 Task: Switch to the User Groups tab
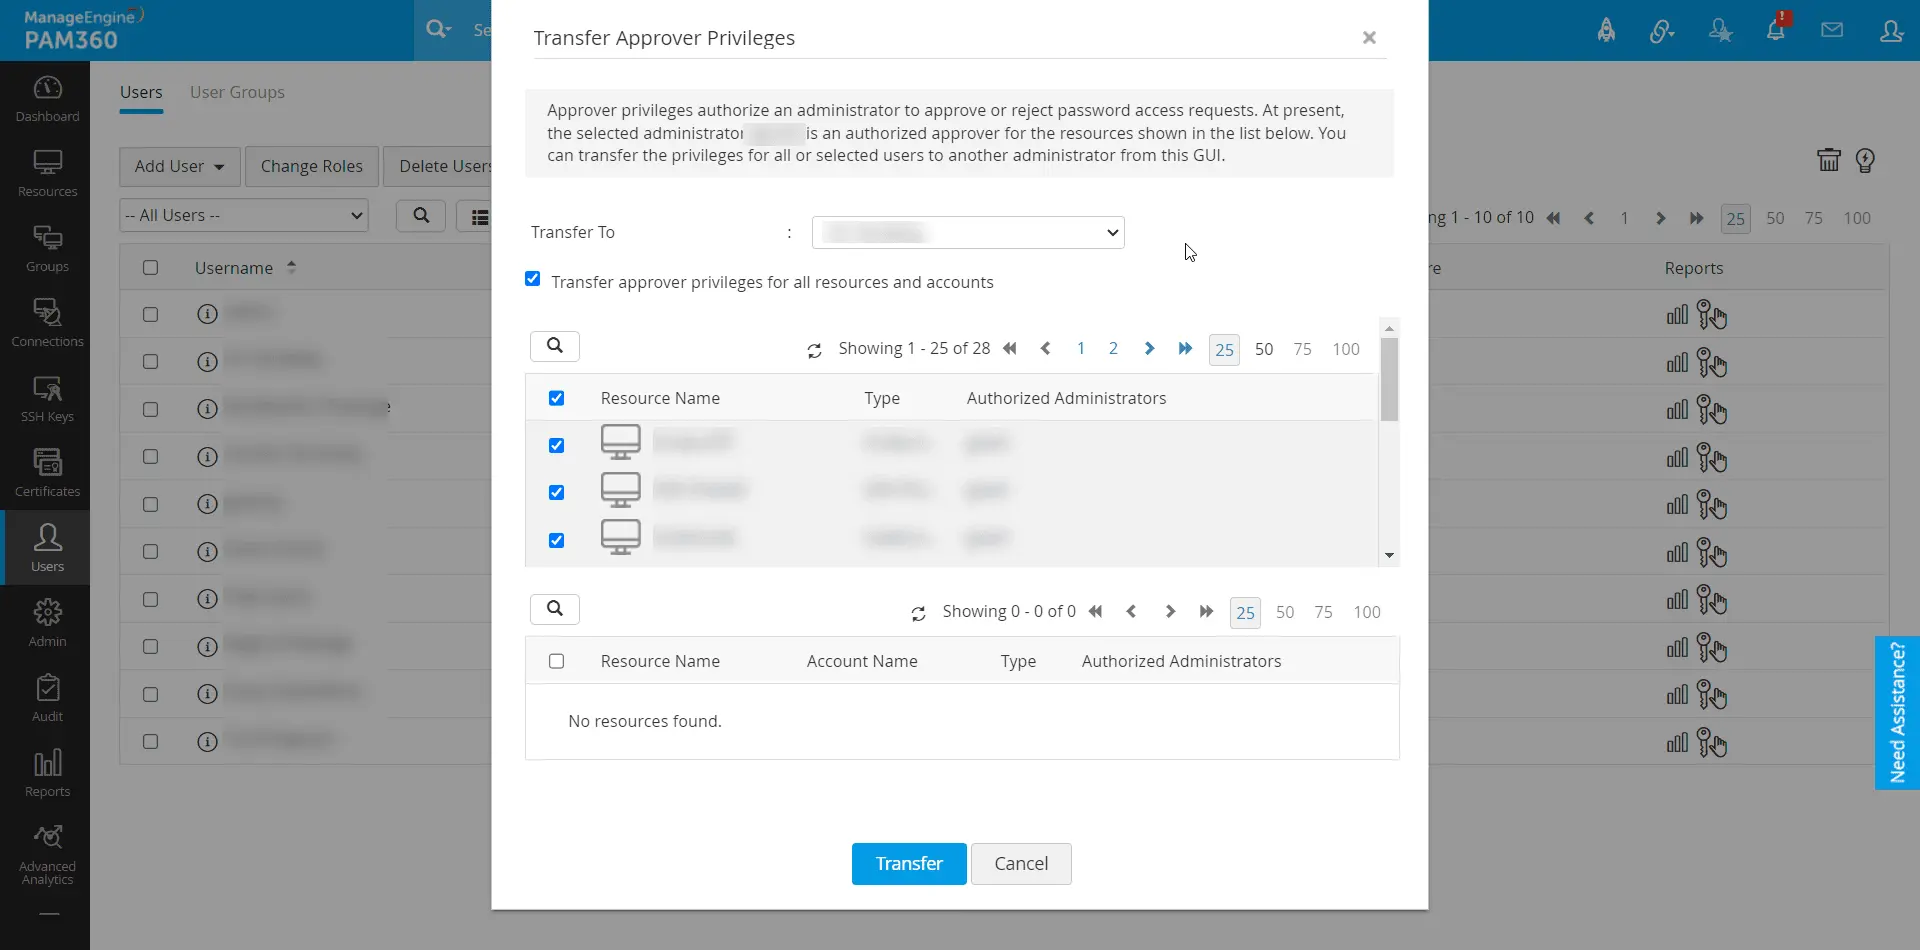236,92
